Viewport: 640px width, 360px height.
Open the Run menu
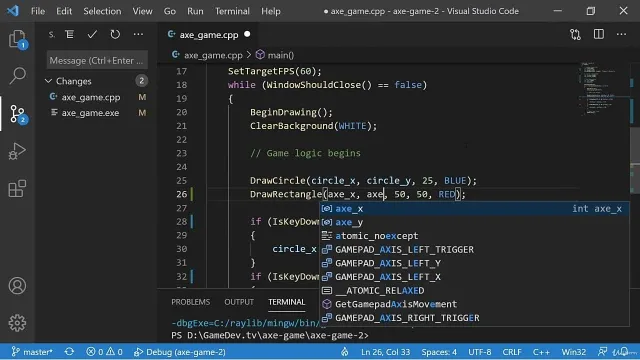tap(195, 11)
